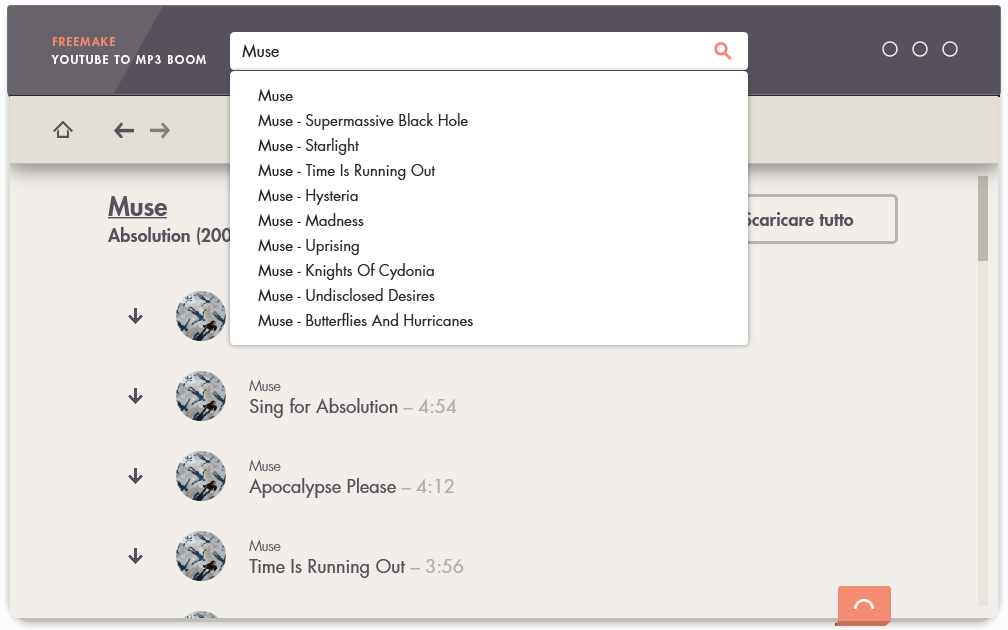Click the Sing for Absolution title
Screen dimensions: 1008x630
323,407
